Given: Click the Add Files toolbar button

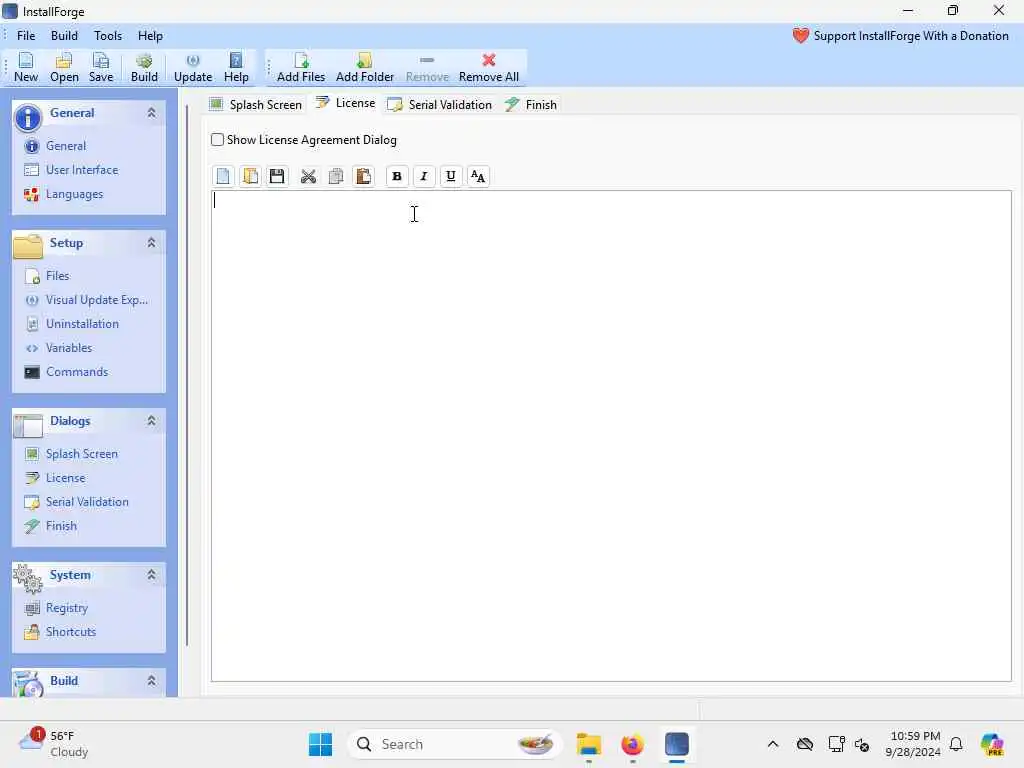Looking at the screenshot, I should tap(300, 67).
